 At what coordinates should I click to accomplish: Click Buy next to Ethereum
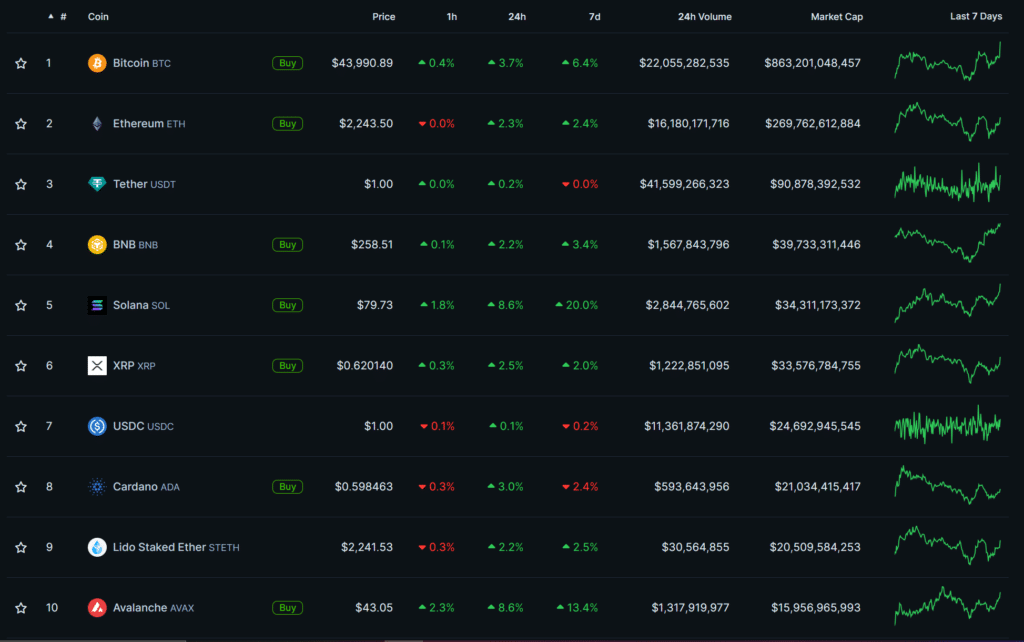(287, 123)
